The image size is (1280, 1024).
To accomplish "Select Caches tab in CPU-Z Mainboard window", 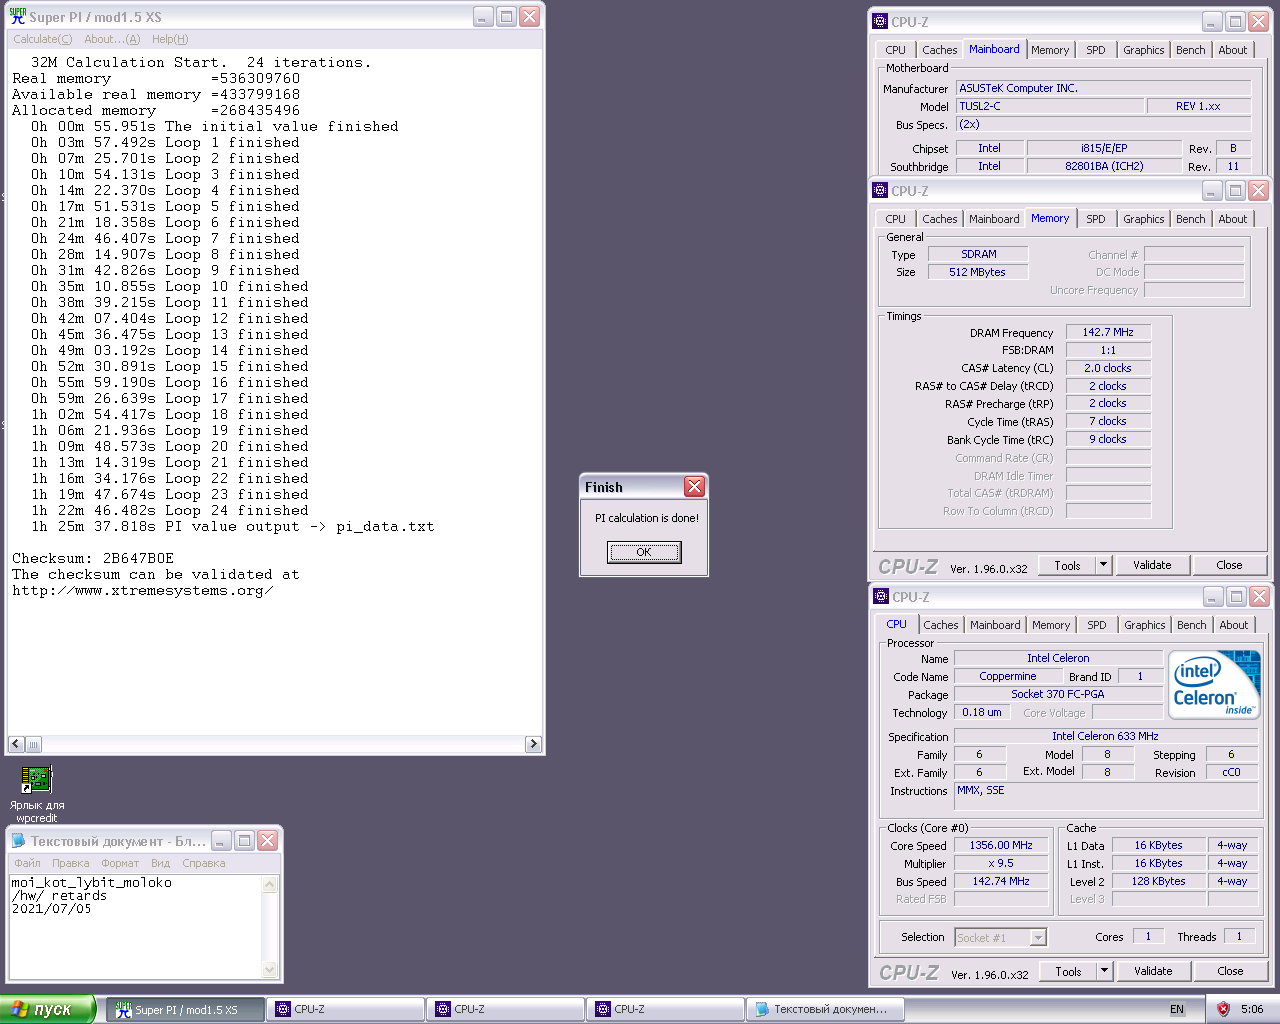I will point(939,50).
